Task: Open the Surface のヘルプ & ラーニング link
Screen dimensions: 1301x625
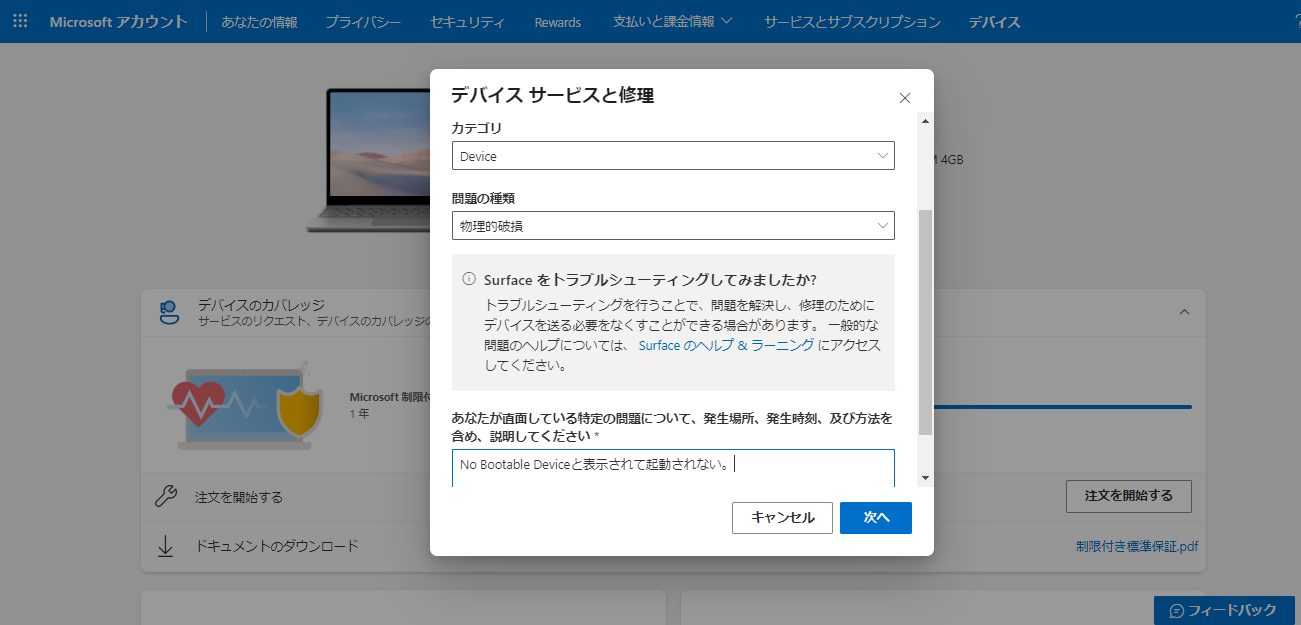Action: pyautogui.click(x=726, y=345)
